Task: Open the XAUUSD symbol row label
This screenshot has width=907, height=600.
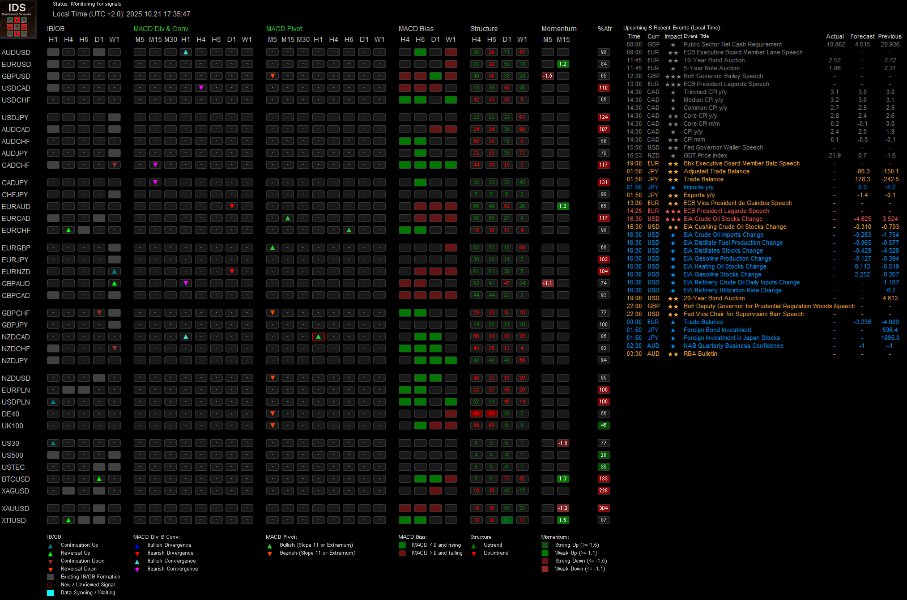Action: [16, 509]
